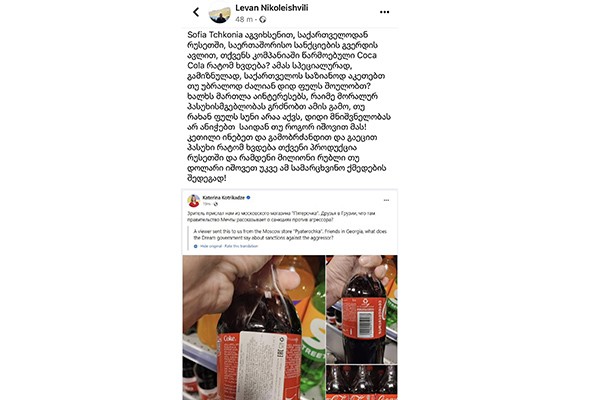Open the 48 m post timestamp

pos(244,20)
